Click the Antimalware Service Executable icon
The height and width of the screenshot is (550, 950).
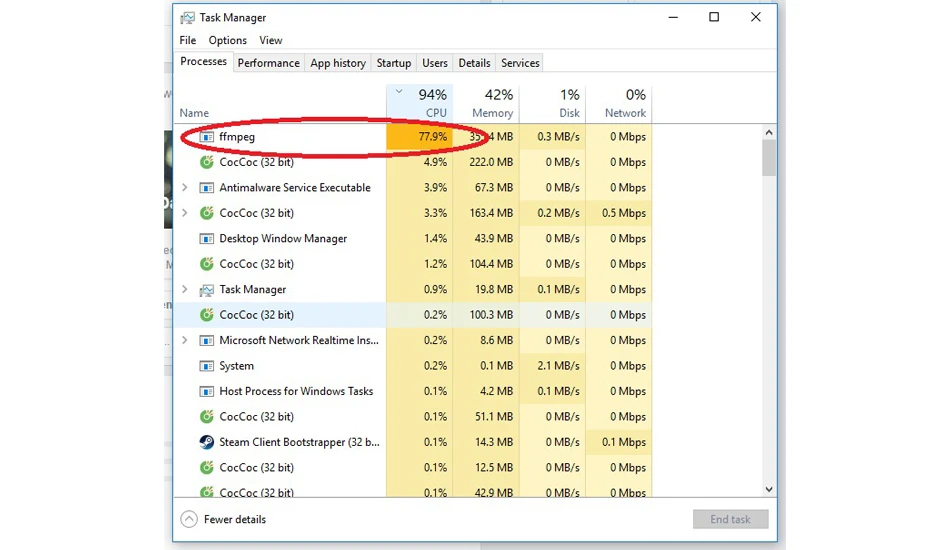pos(207,188)
